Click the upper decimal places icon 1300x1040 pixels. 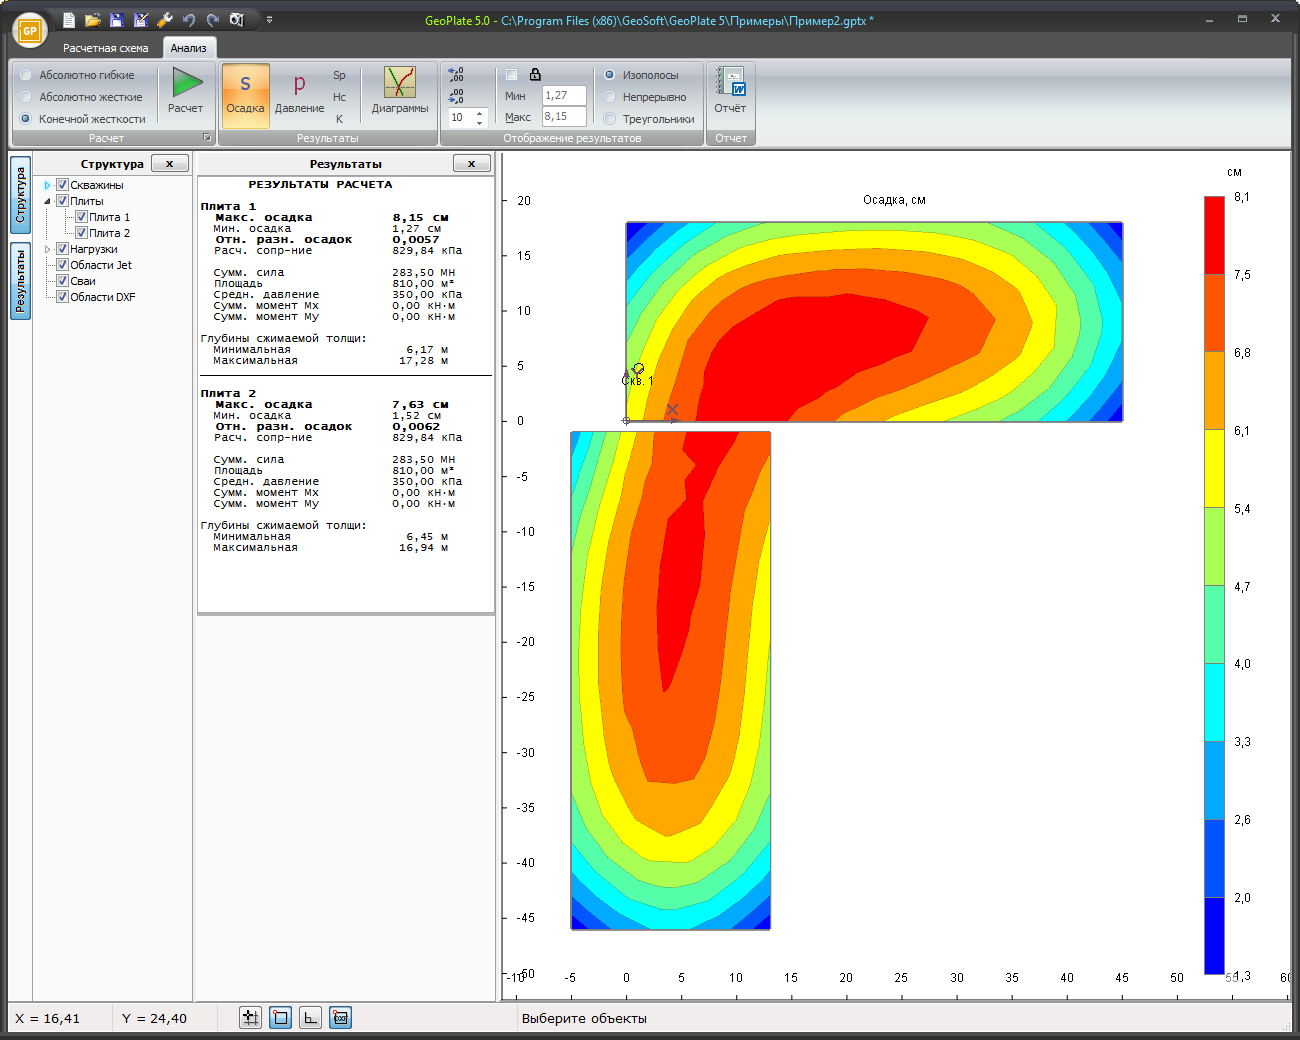pyautogui.click(x=456, y=75)
